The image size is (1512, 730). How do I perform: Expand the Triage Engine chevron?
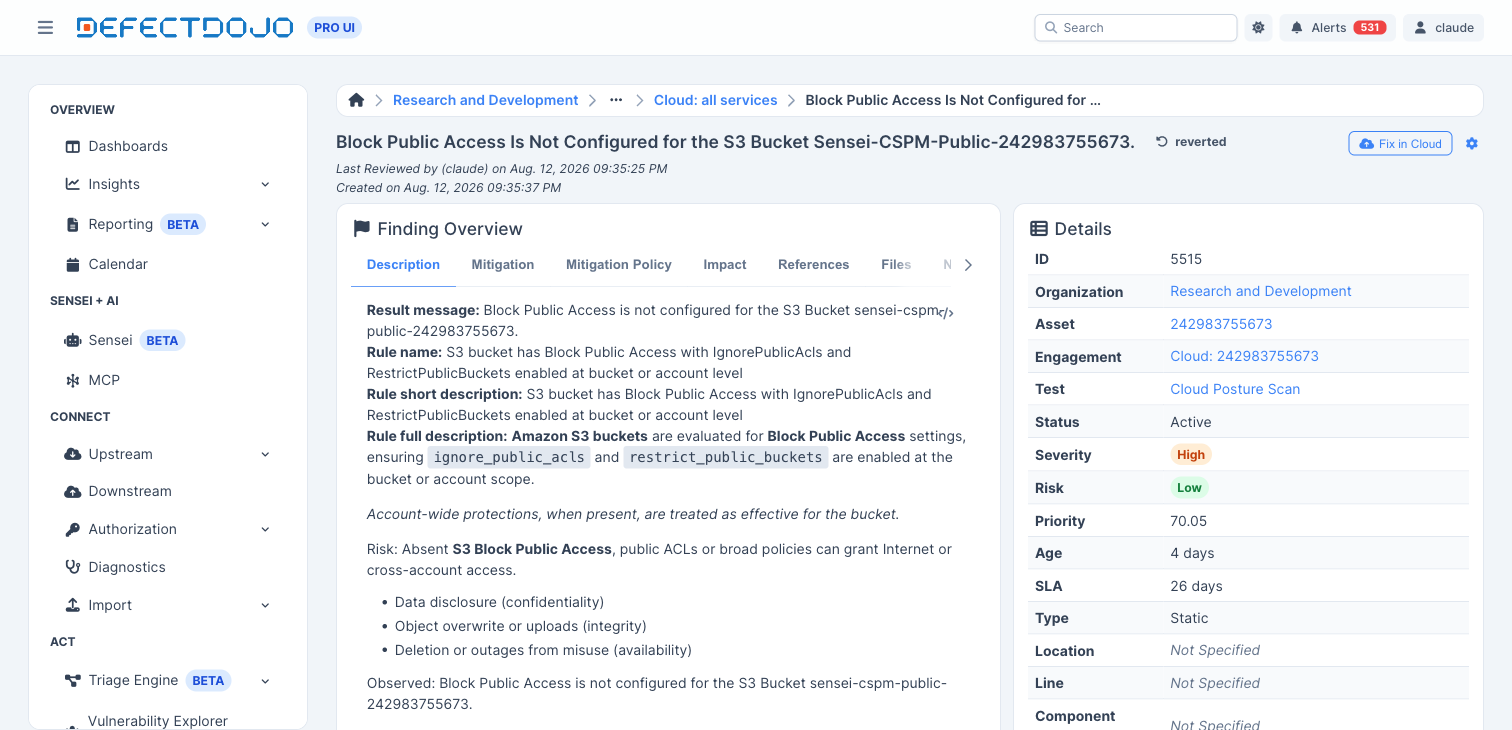point(265,681)
